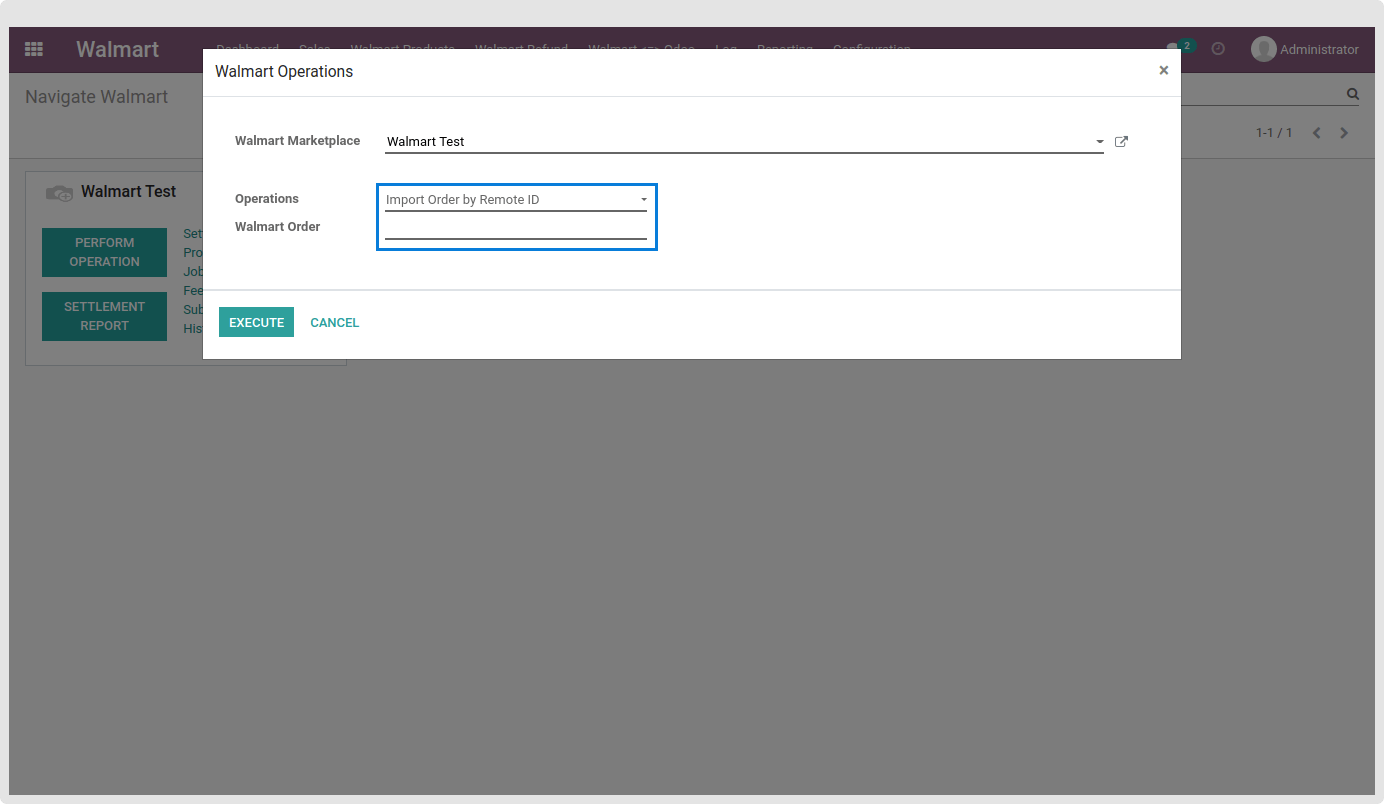Screen dimensions: 1384x804
Task: Click the Walmart Marketplace field label
Action: click(297, 141)
